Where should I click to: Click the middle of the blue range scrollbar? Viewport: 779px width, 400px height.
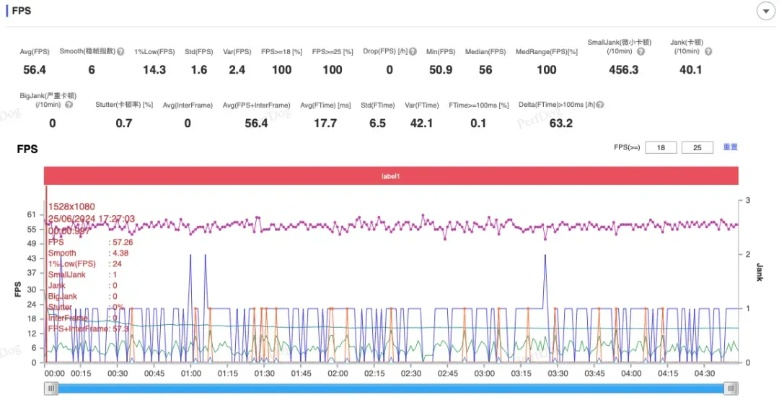390,388
